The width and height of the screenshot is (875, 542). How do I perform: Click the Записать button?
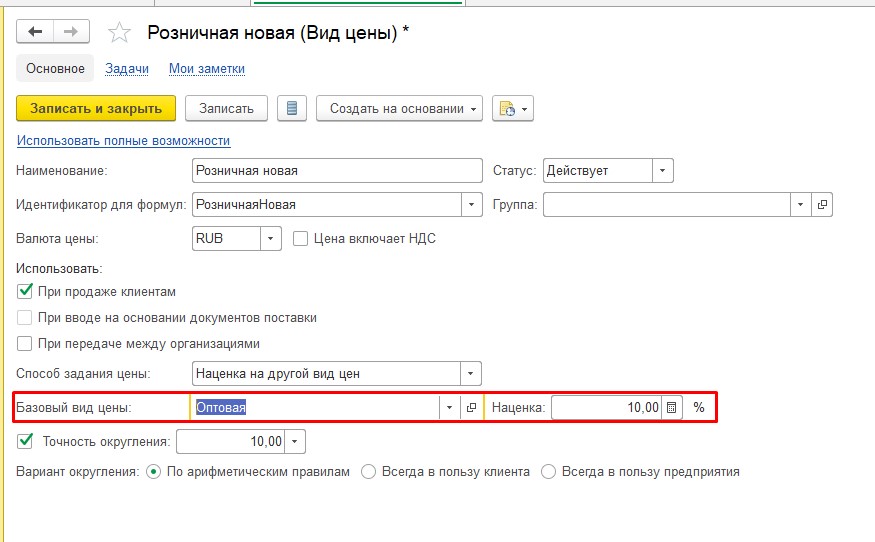point(226,108)
